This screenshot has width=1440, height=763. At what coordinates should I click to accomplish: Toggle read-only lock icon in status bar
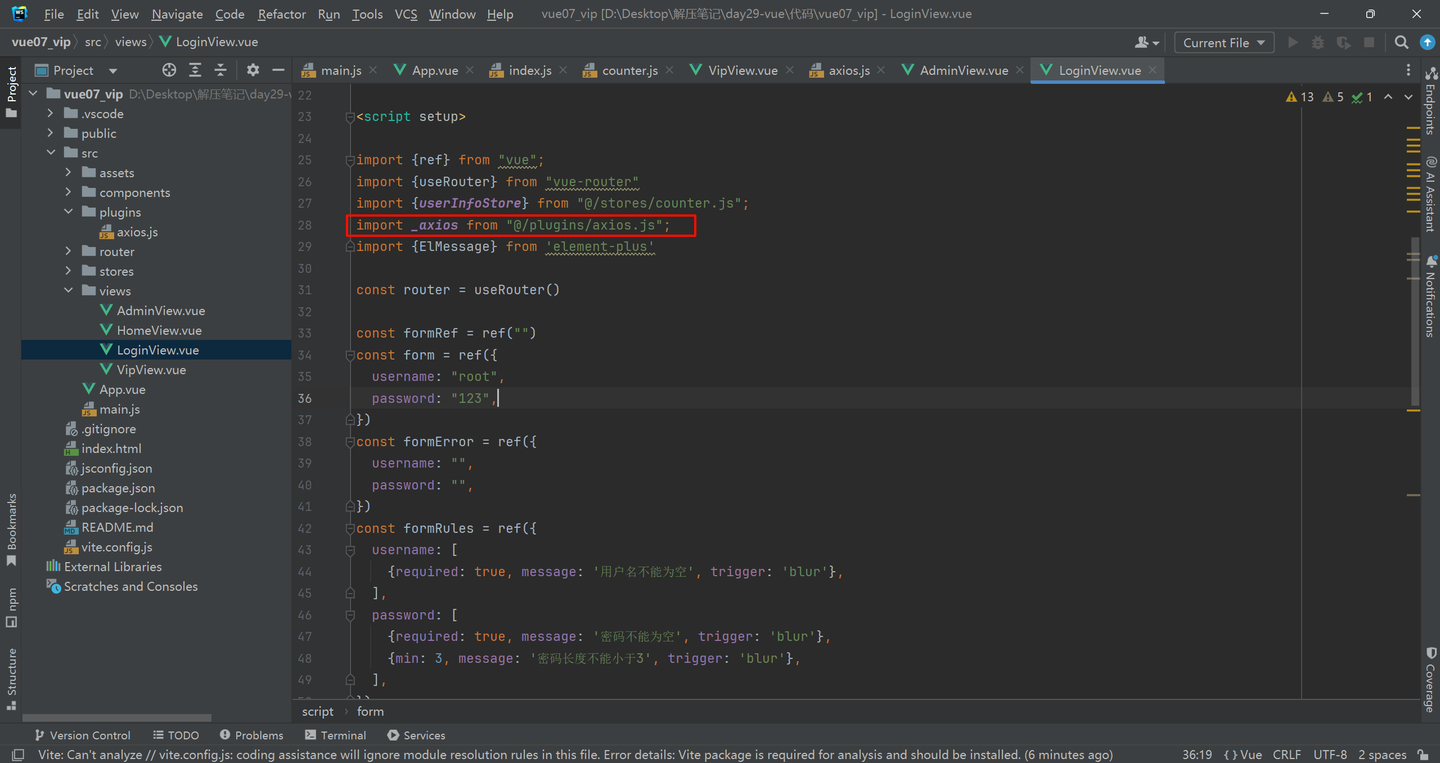pyautogui.click(x=1424, y=754)
